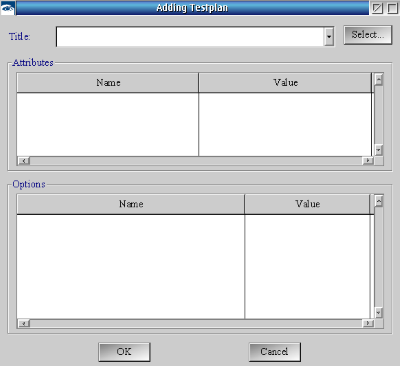Click Attributes vertical scrollbar up arrow

click(378, 79)
